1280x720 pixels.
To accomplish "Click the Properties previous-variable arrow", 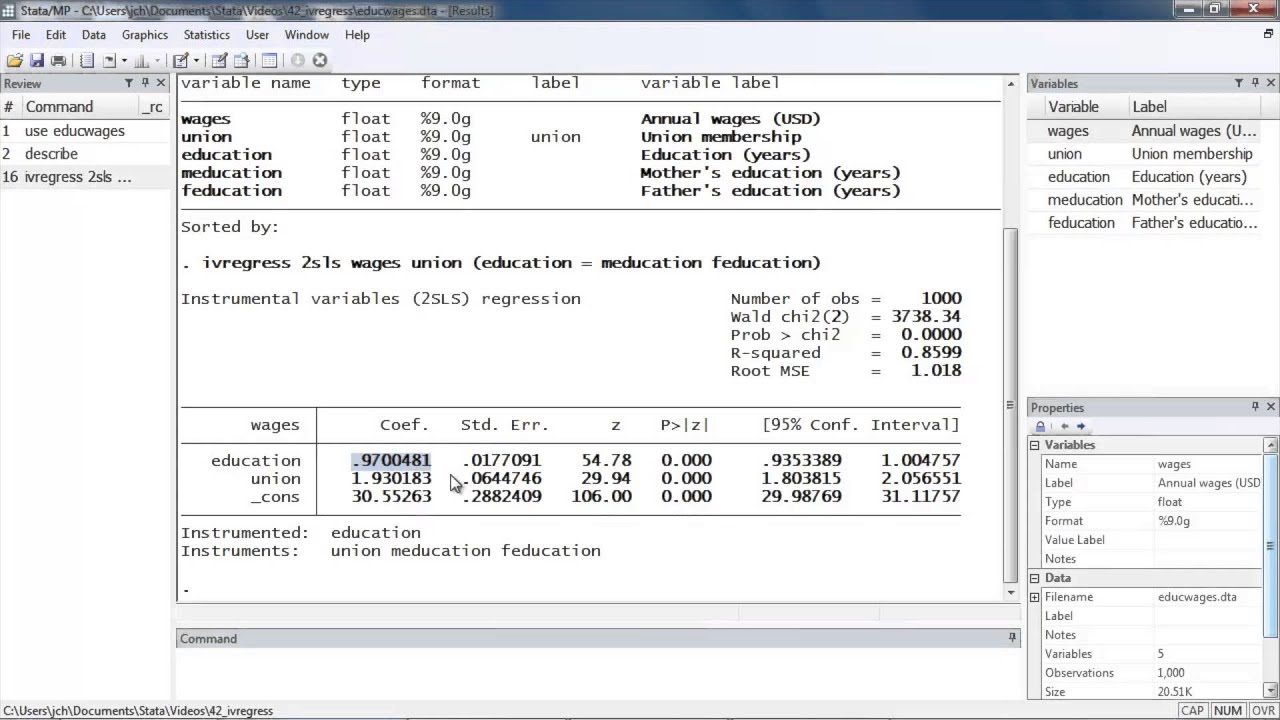I will (x=1064, y=426).
